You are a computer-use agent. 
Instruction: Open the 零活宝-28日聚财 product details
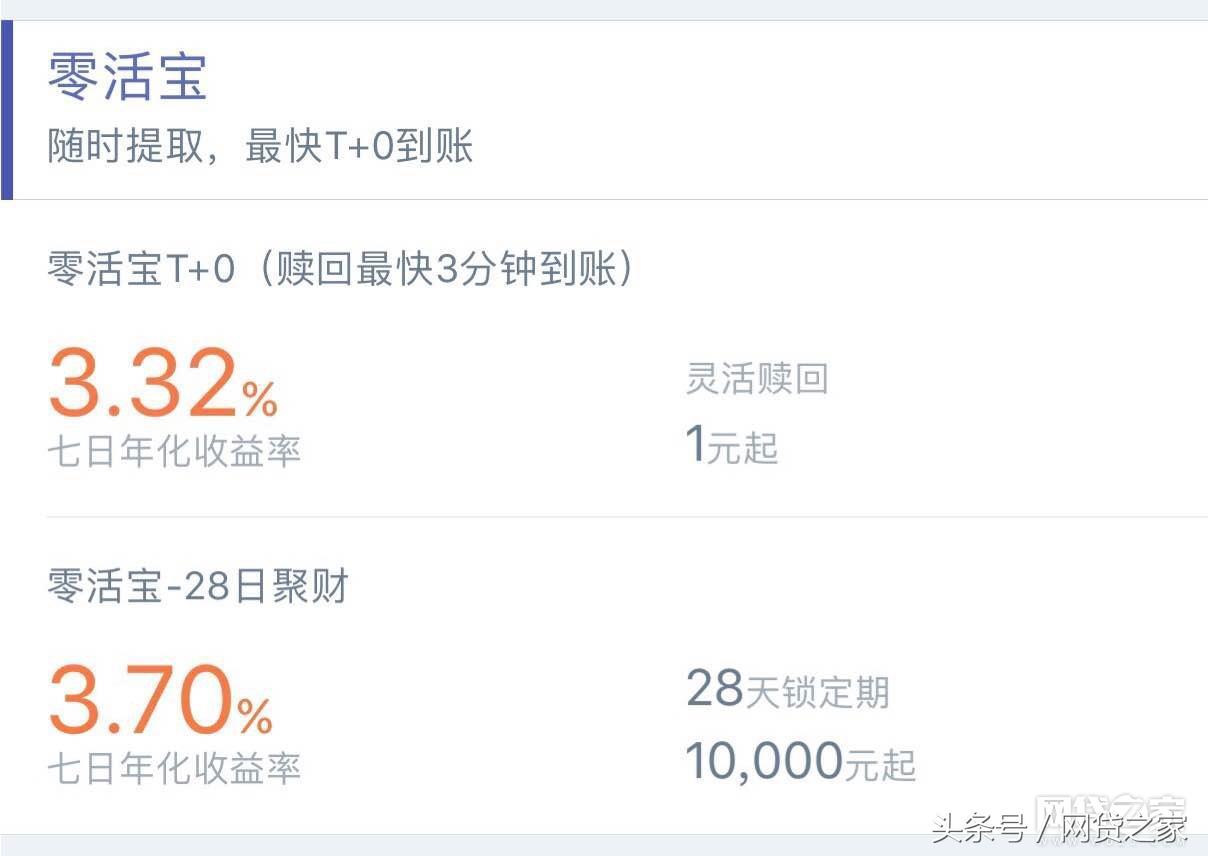(x=197, y=586)
